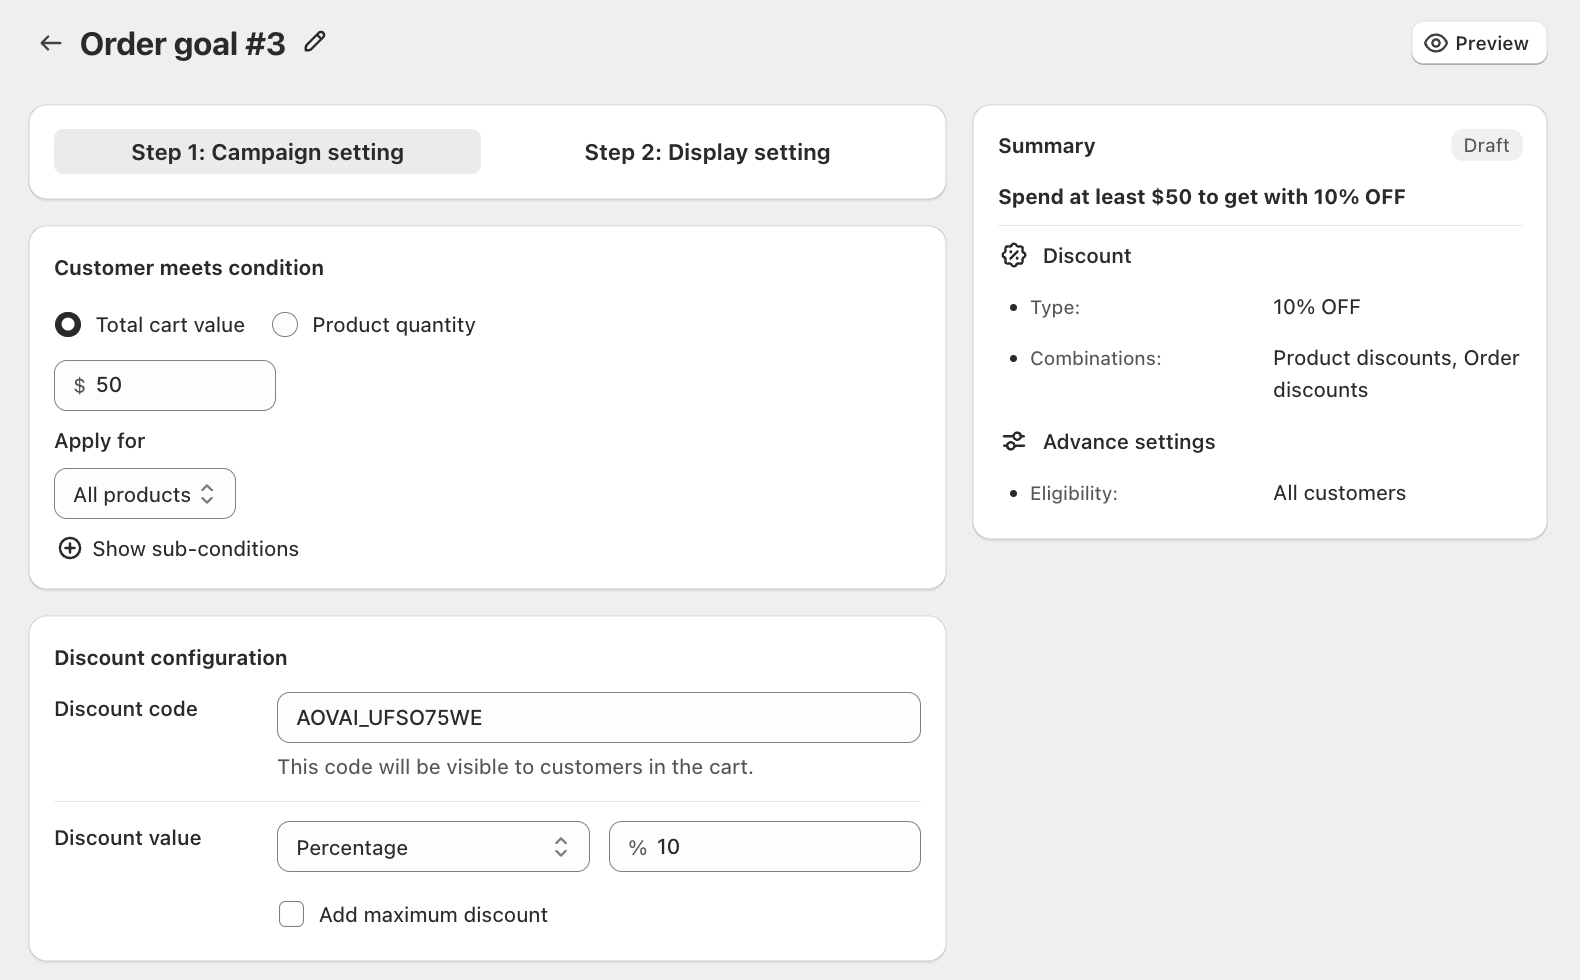Enable Add maximum discount checkbox
The width and height of the screenshot is (1580, 980).
point(292,914)
